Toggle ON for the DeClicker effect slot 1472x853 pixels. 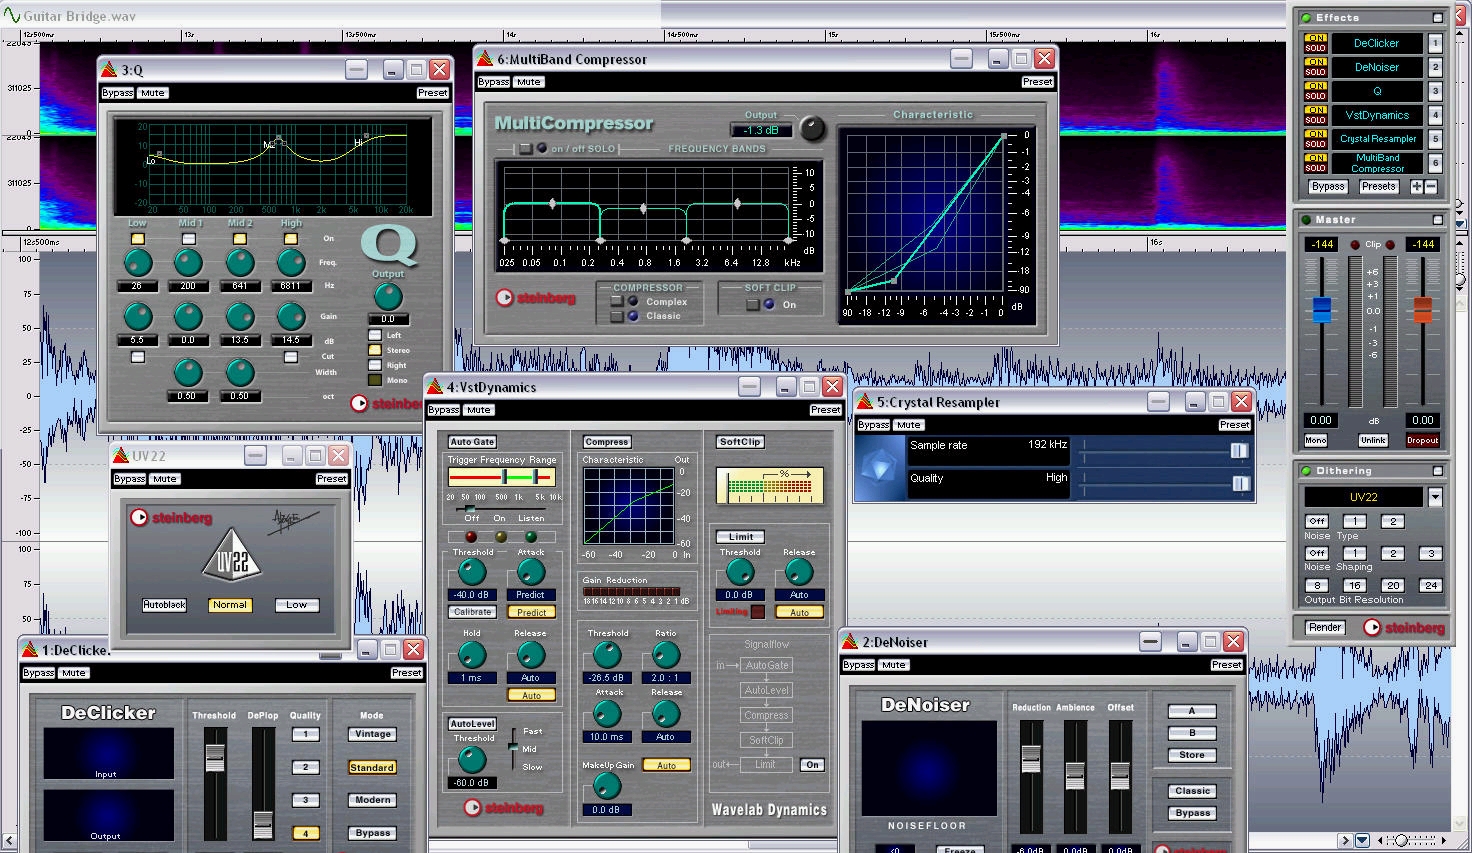pos(1315,38)
